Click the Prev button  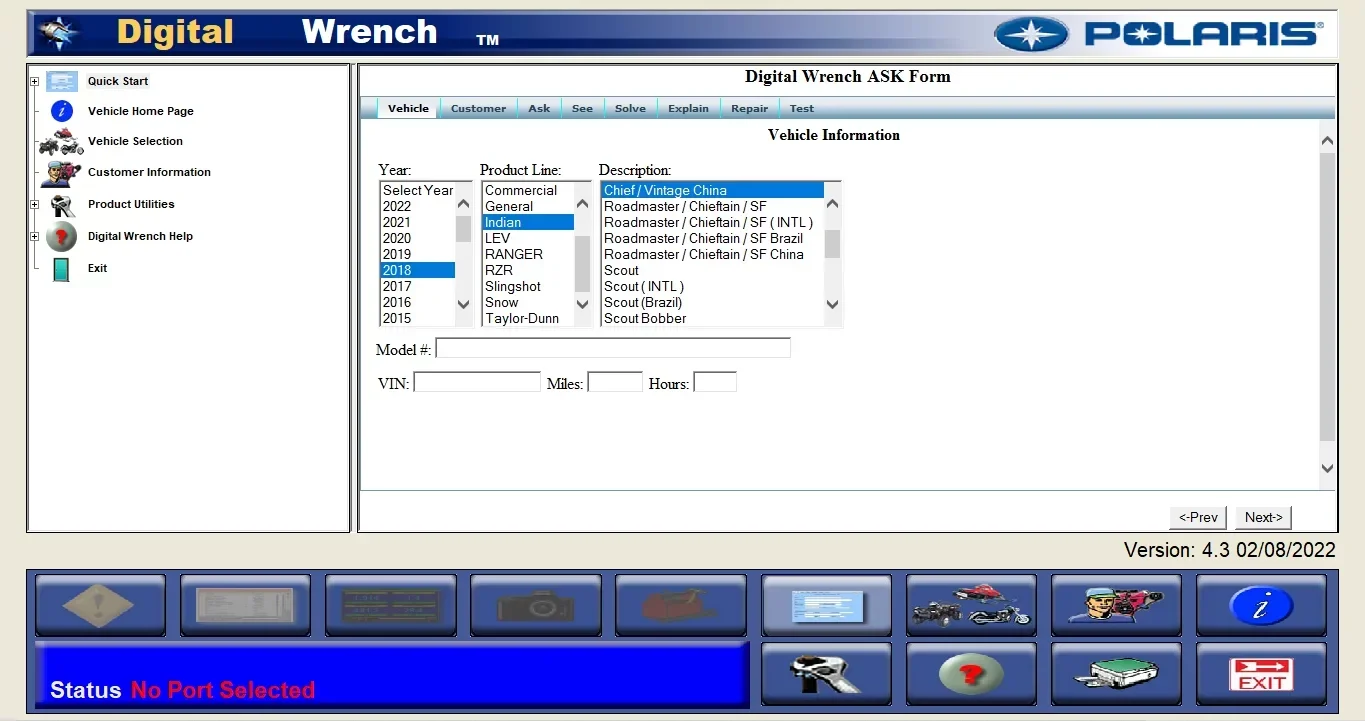[x=1197, y=517]
